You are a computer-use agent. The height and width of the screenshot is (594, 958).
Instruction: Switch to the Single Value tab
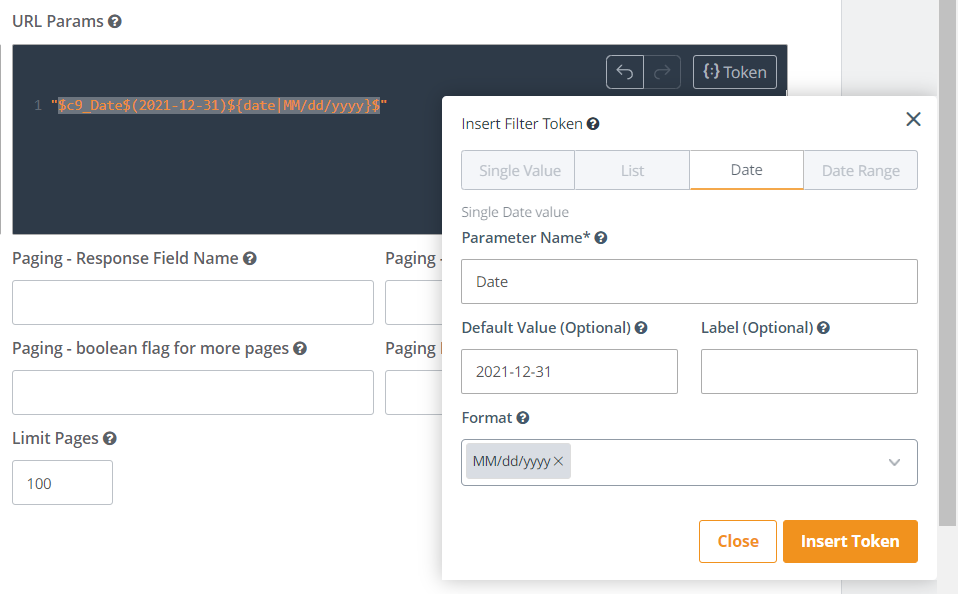click(519, 171)
